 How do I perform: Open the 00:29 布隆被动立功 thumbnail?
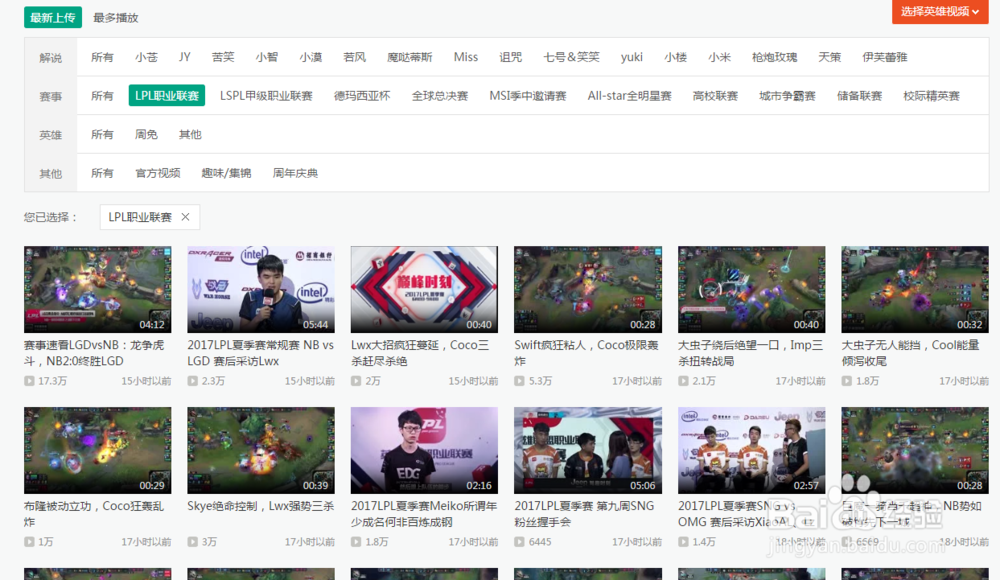tap(98, 450)
